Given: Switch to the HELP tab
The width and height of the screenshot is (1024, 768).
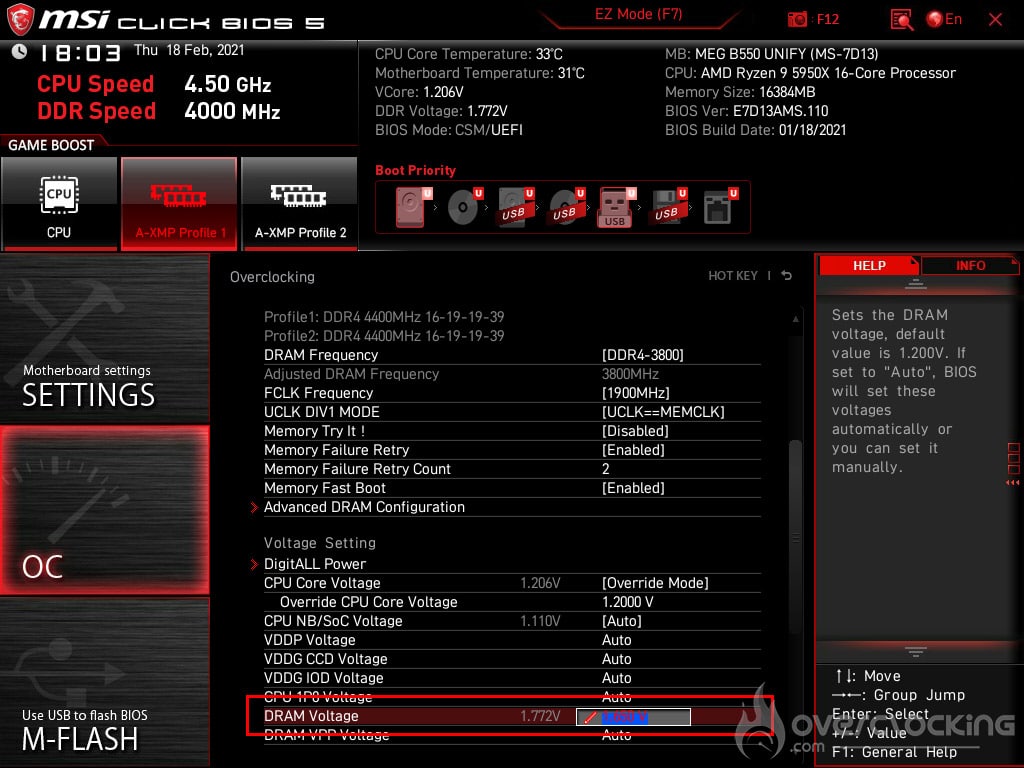Looking at the screenshot, I should click(869, 266).
